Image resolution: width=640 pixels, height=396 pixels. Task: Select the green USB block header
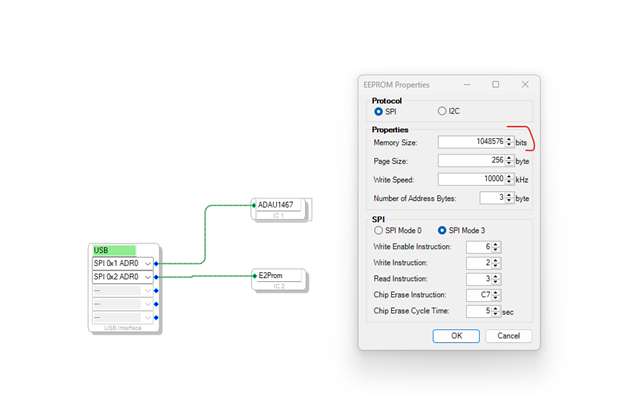[x=114, y=250]
